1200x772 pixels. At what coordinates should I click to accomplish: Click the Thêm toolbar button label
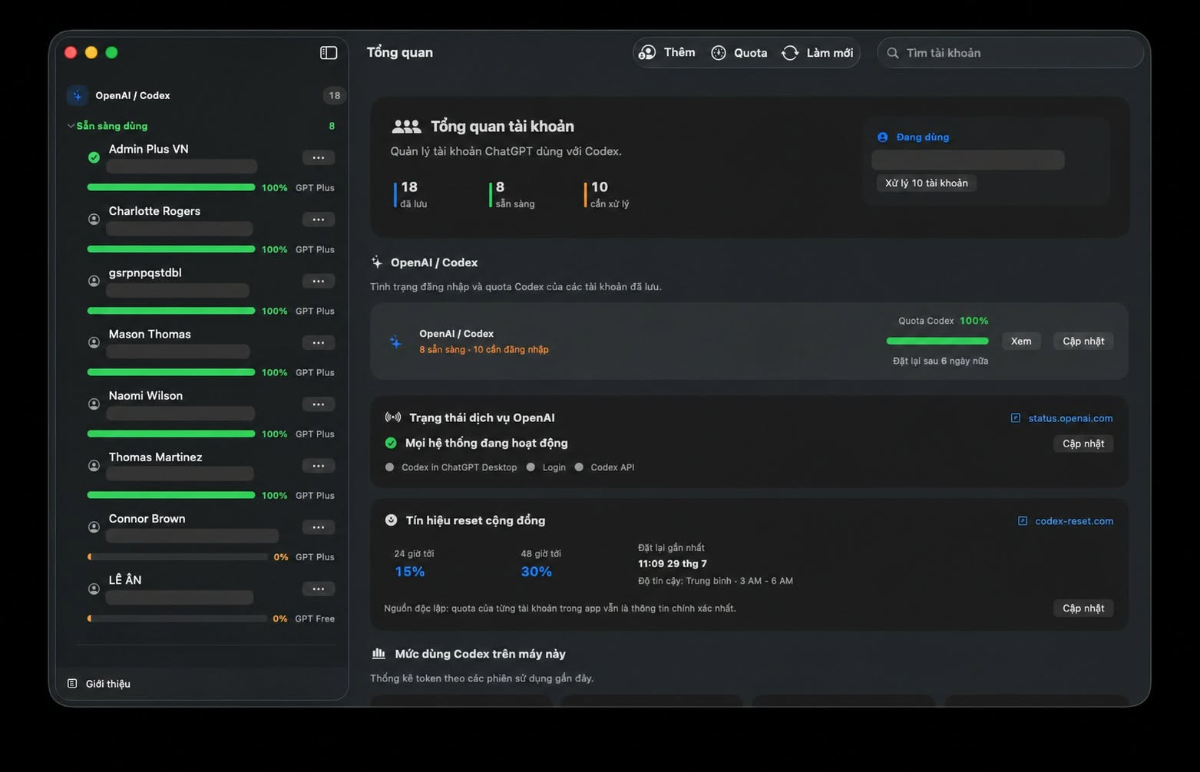coord(679,53)
